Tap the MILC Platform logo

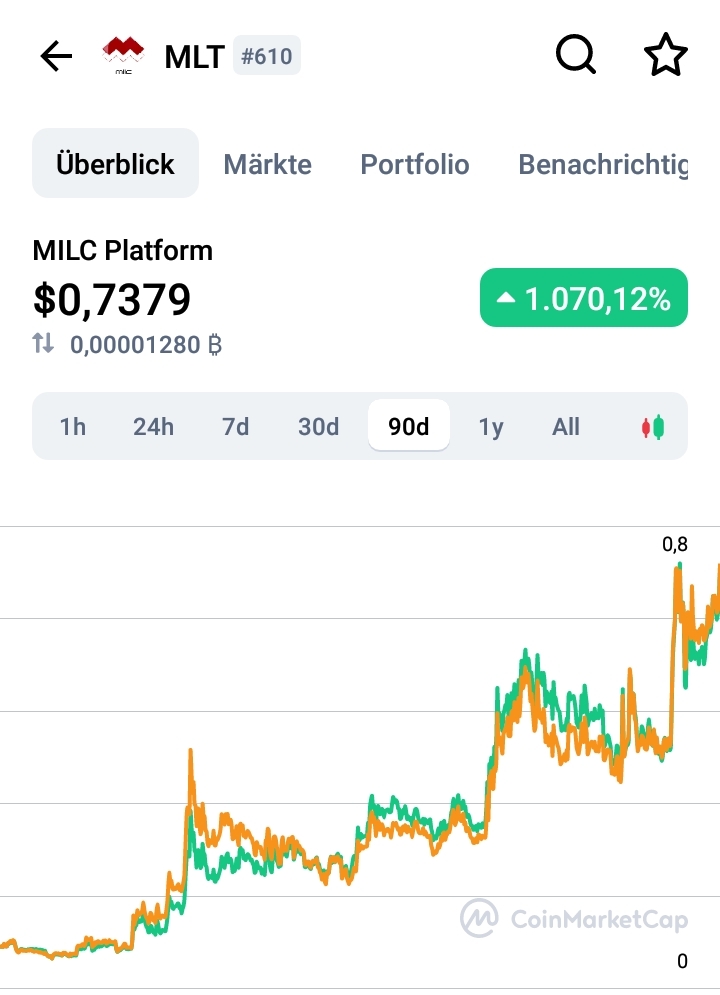[x=124, y=56]
